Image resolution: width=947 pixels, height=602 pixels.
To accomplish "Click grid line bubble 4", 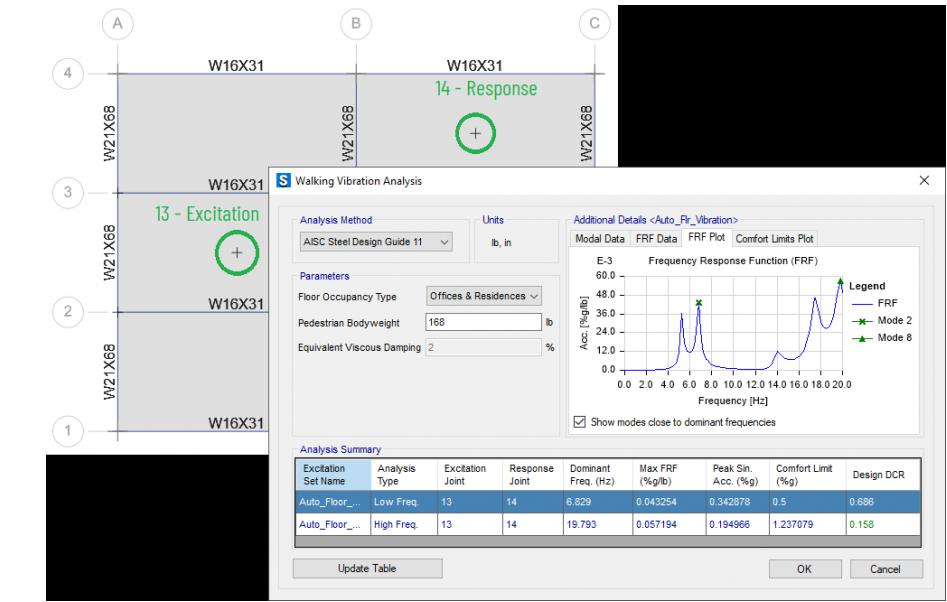I will tap(68, 74).
